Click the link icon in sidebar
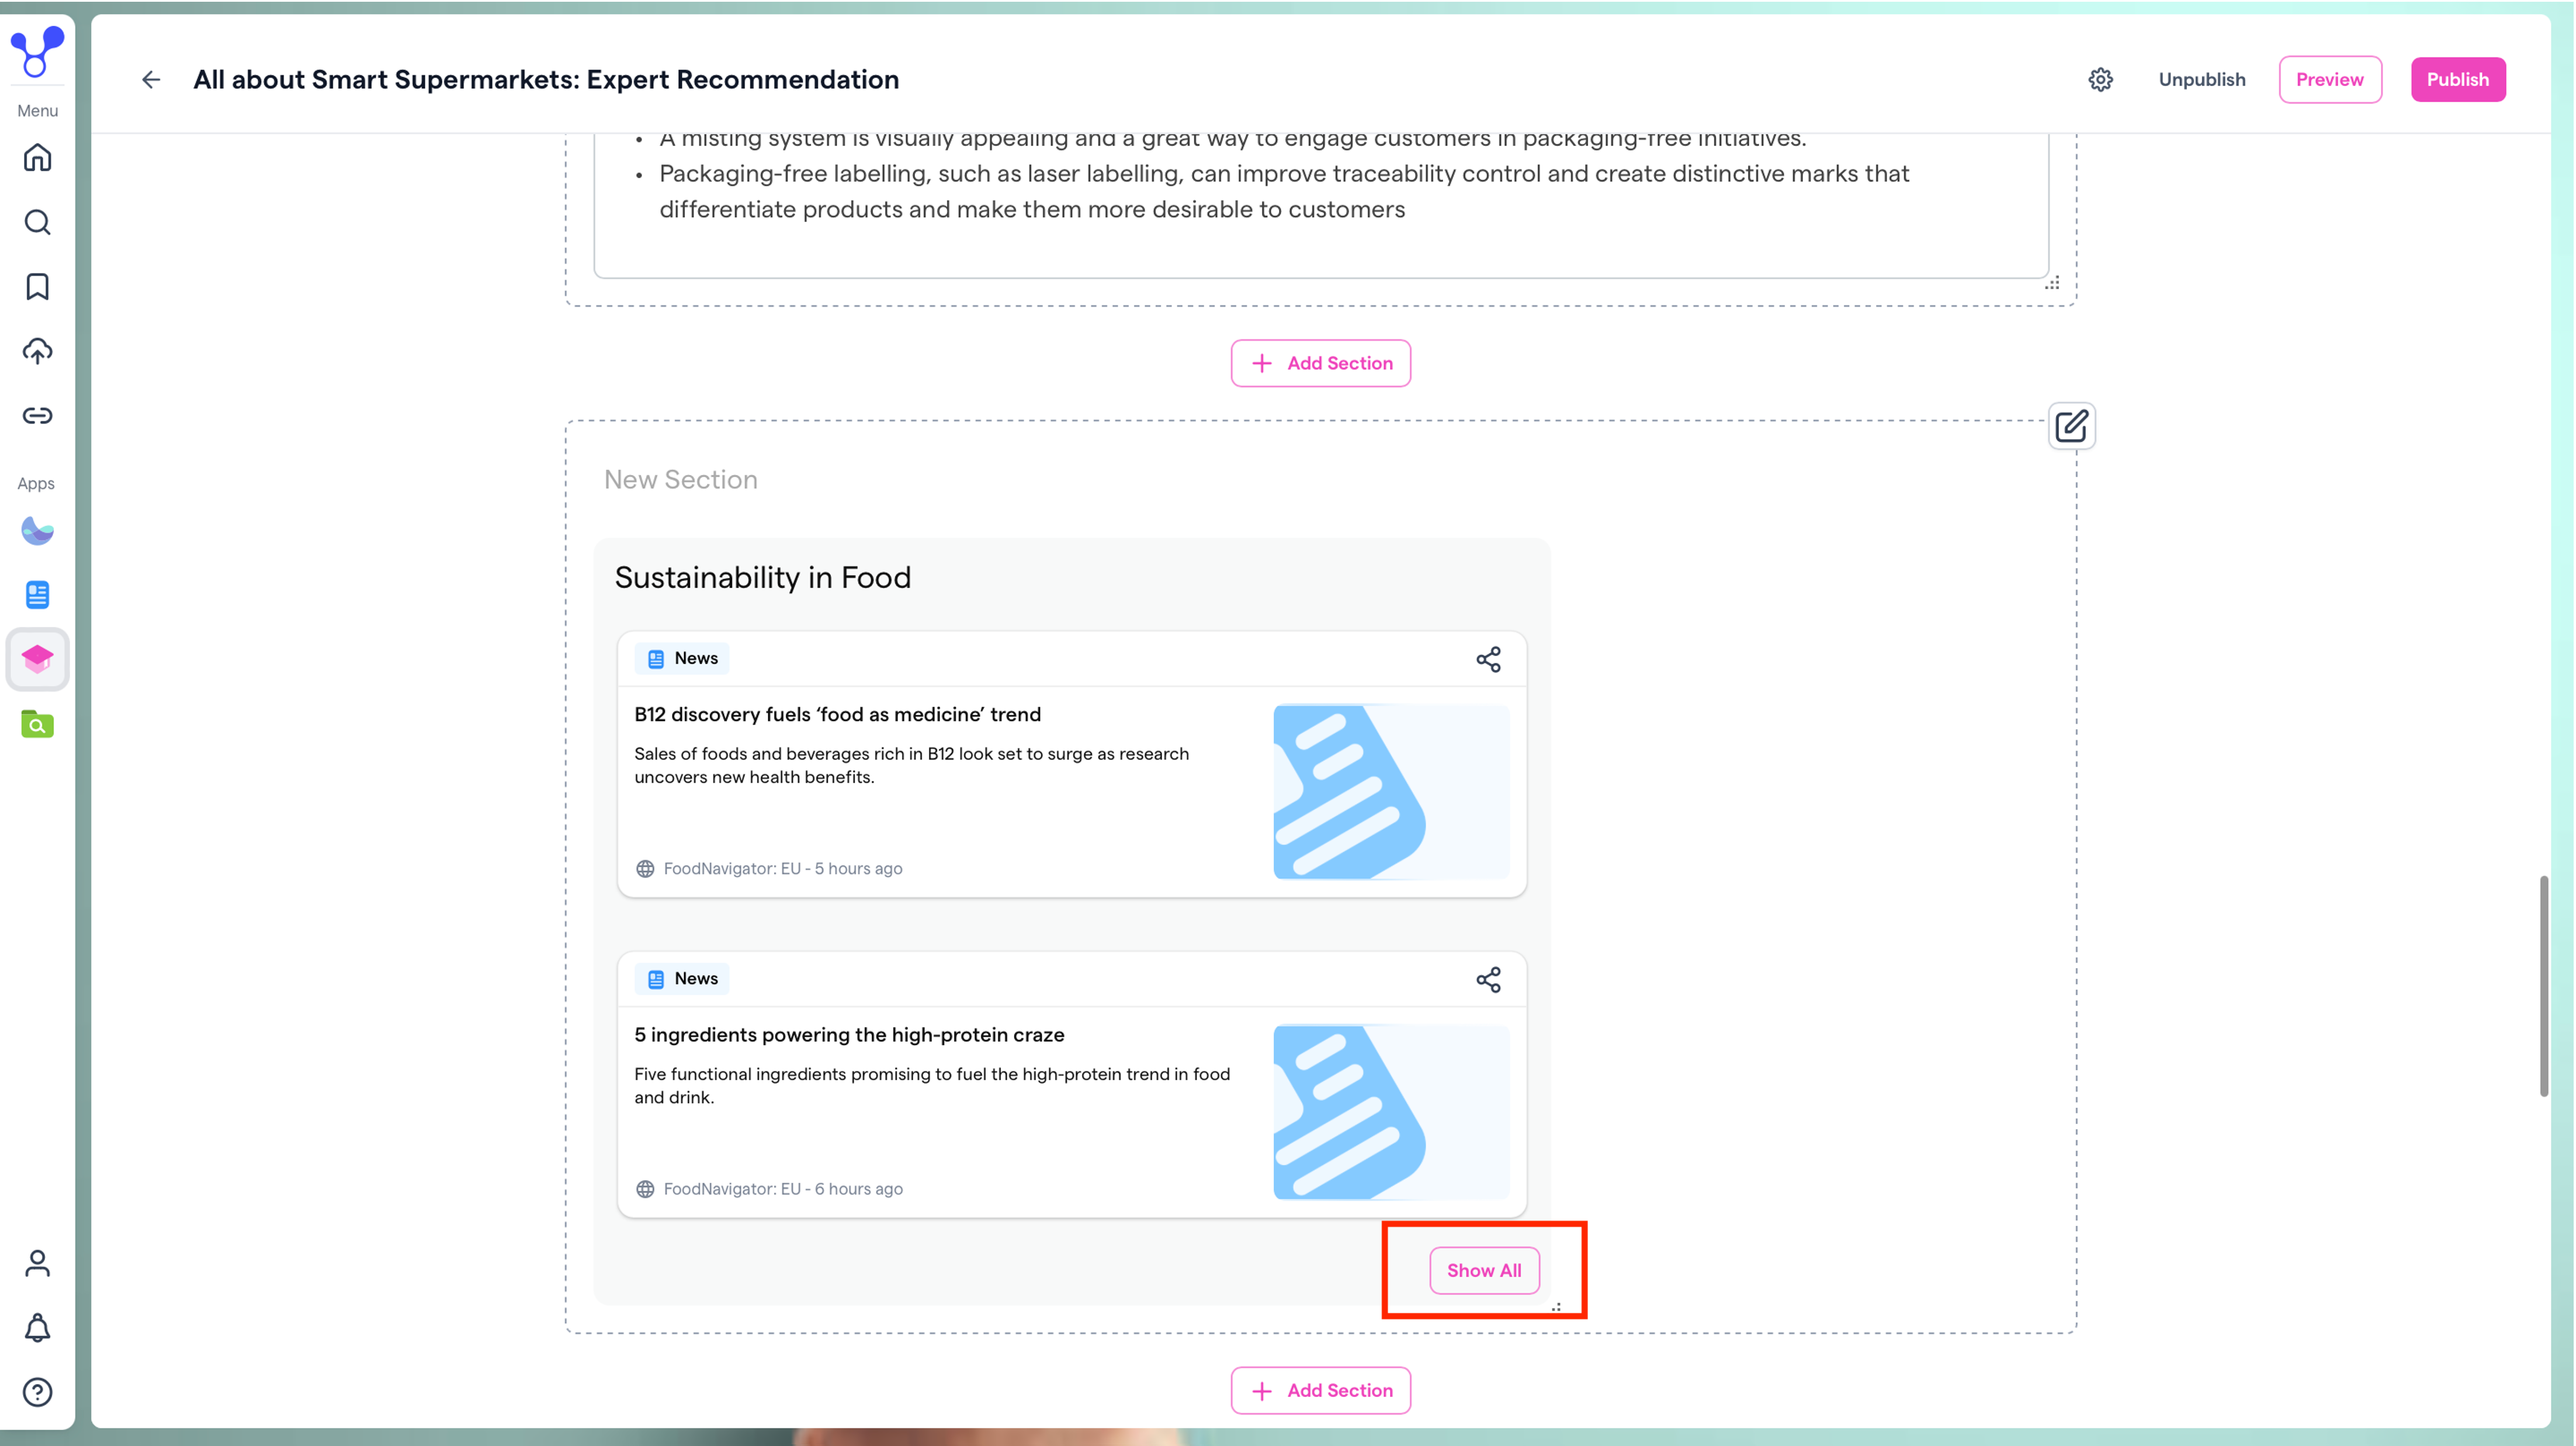Image resolution: width=2576 pixels, height=1446 pixels. tap(37, 415)
